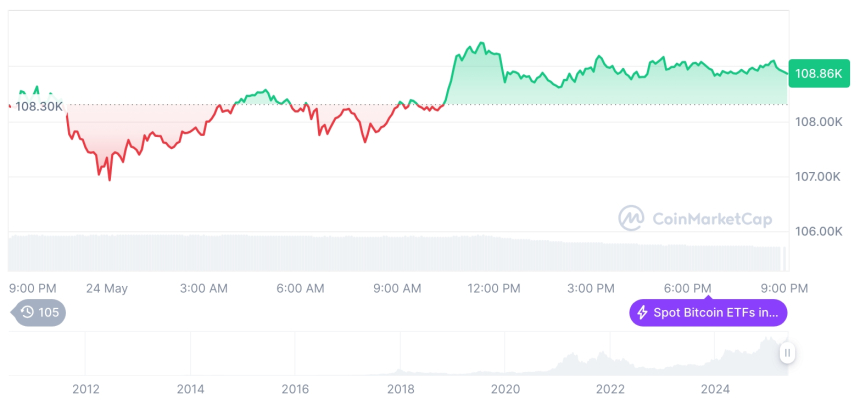Viewport: 860px width, 401px height.
Task: Click the 108.30K opening price label
Action: (x=39, y=106)
